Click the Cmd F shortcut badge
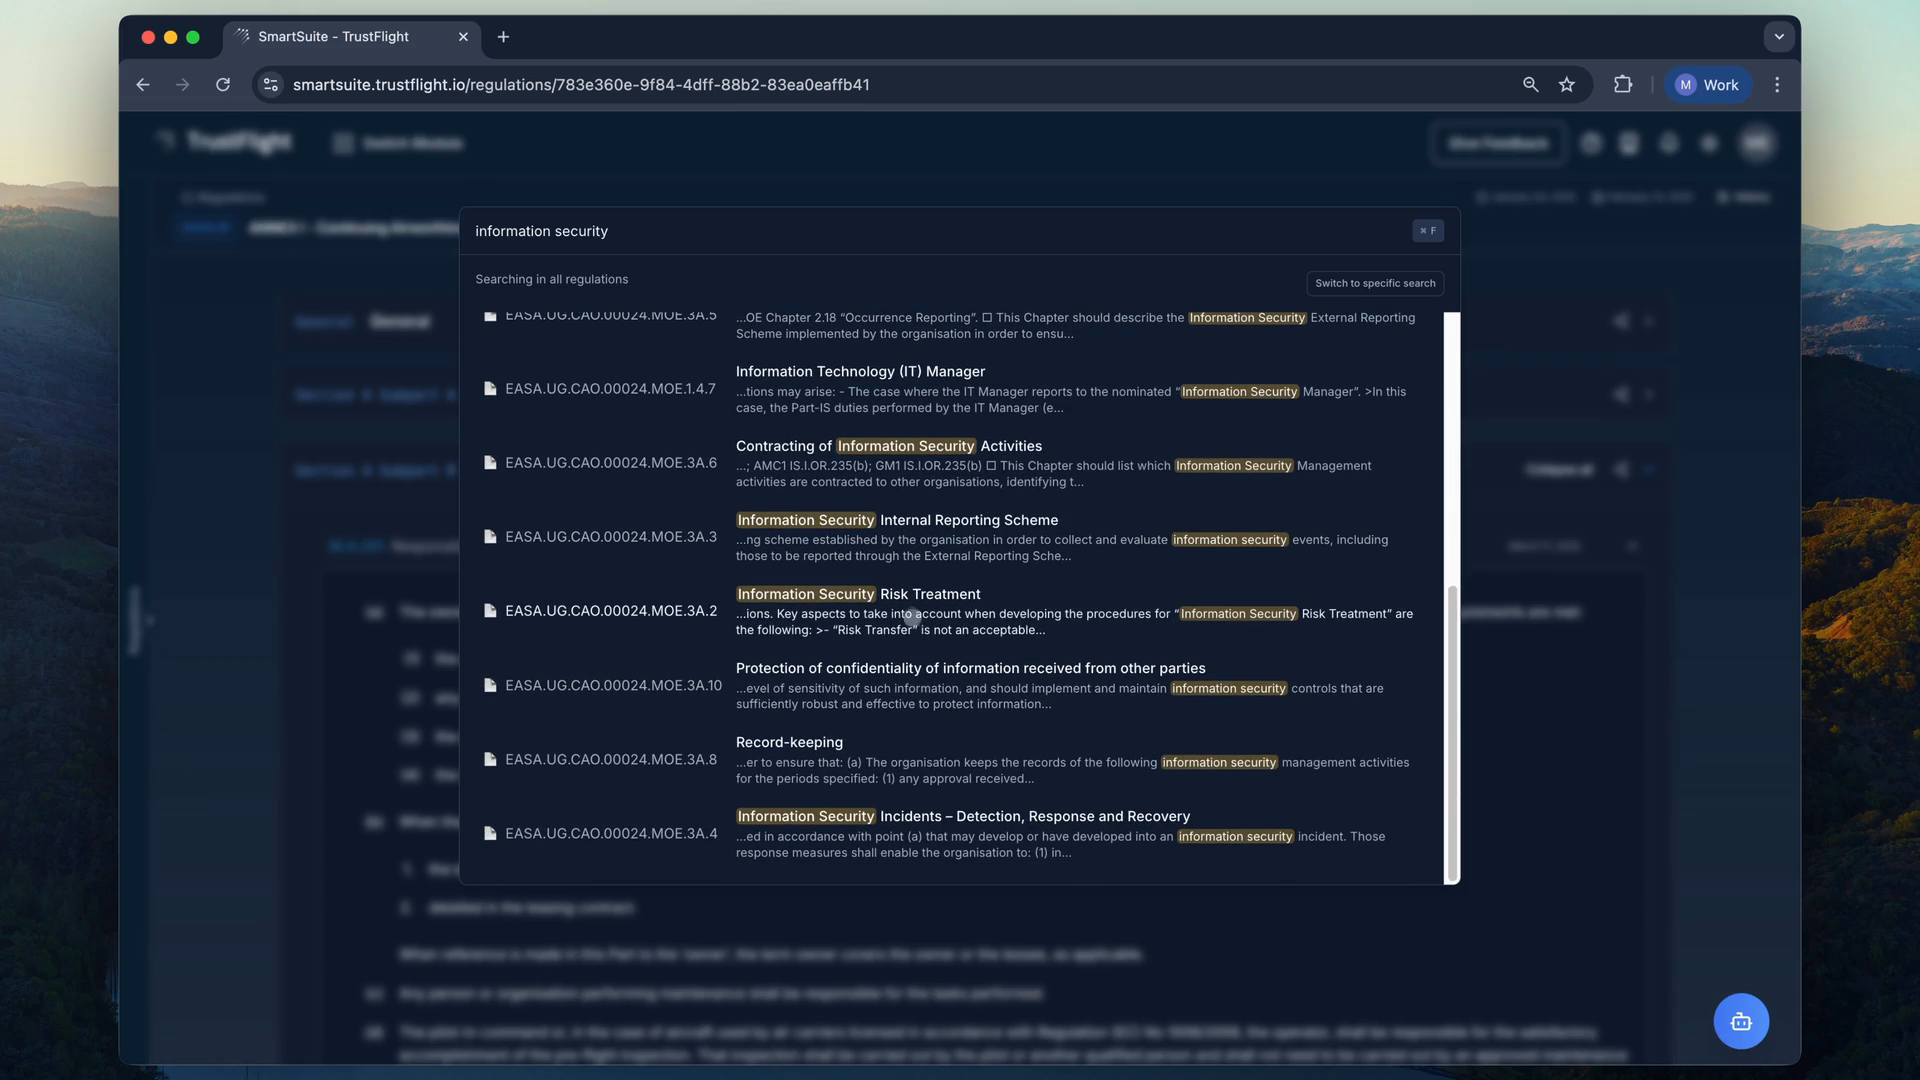Screen dimensions: 1920x1080 (1427, 231)
